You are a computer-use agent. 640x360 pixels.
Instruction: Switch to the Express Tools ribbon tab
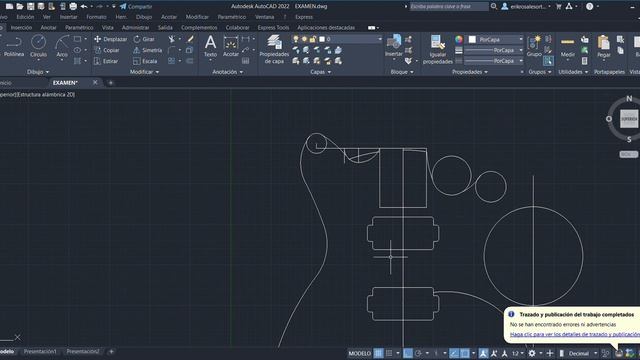pyautogui.click(x=273, y=28)
